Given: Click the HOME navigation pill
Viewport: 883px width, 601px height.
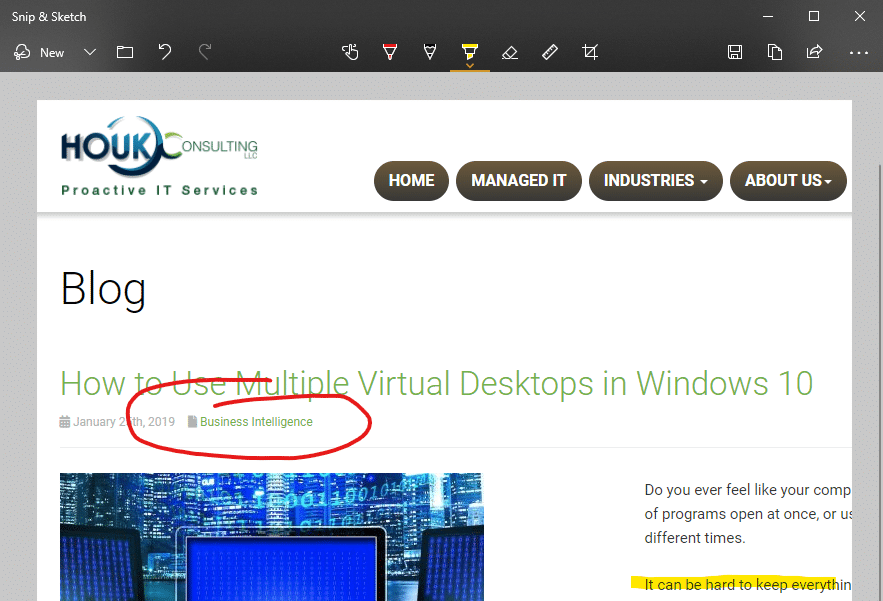Looking at the screenshot, I should (x=411, y=180).
